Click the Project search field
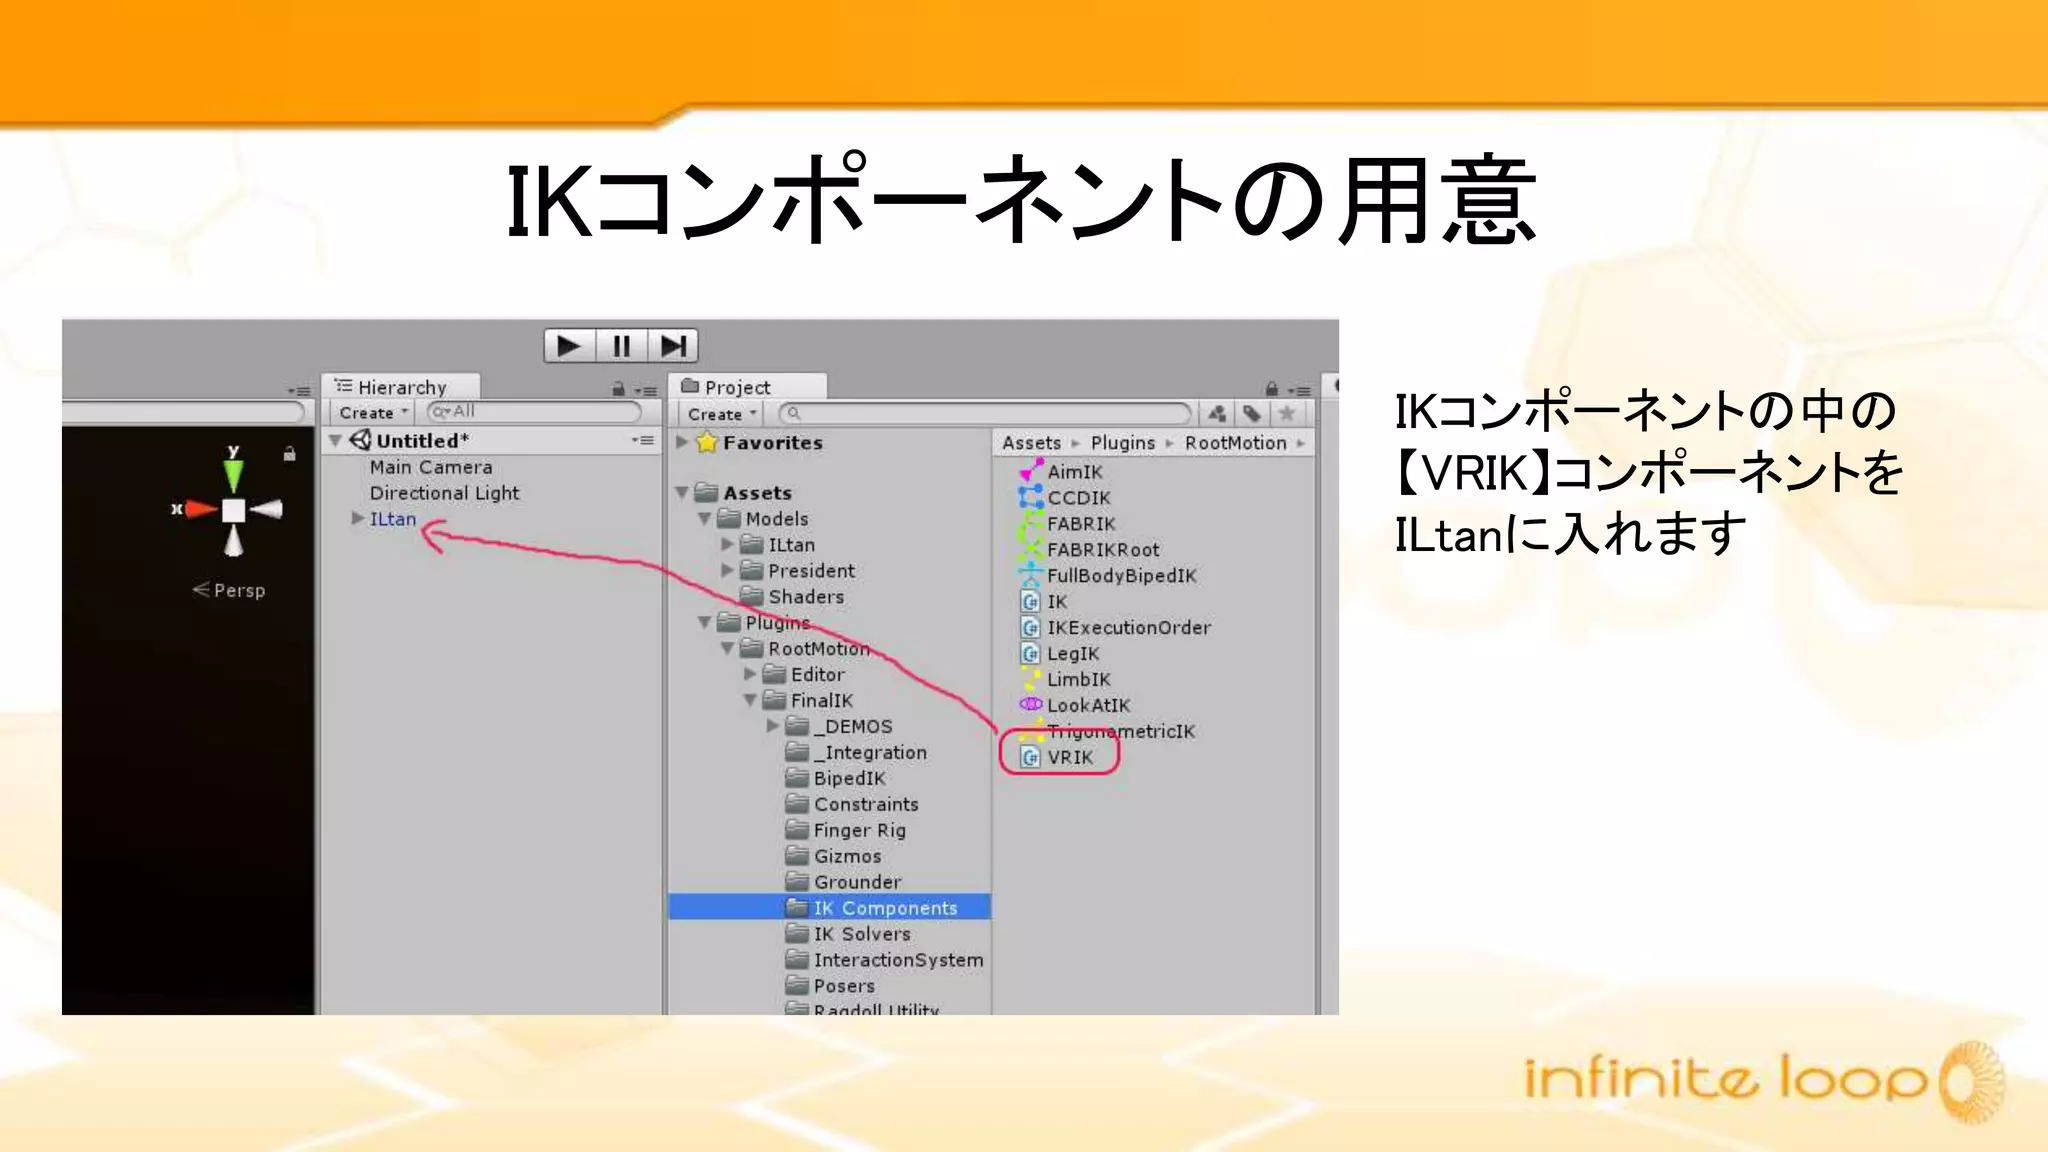Screen dimensions: 2048x1152 click(x=985, y=413)
